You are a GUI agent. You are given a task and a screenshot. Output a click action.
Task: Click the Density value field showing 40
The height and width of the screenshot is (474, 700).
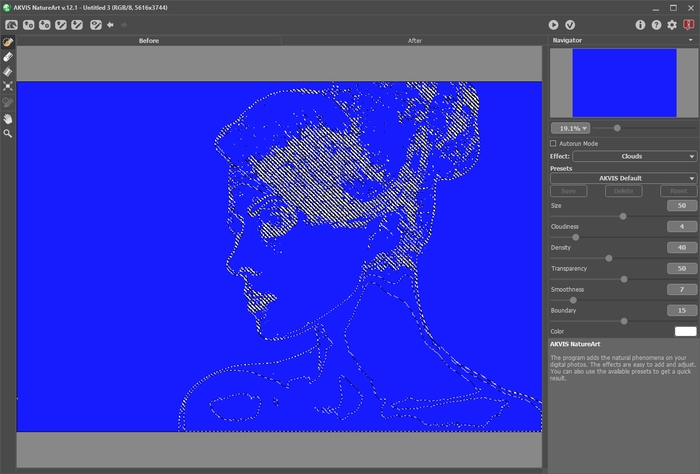point(682,248)
